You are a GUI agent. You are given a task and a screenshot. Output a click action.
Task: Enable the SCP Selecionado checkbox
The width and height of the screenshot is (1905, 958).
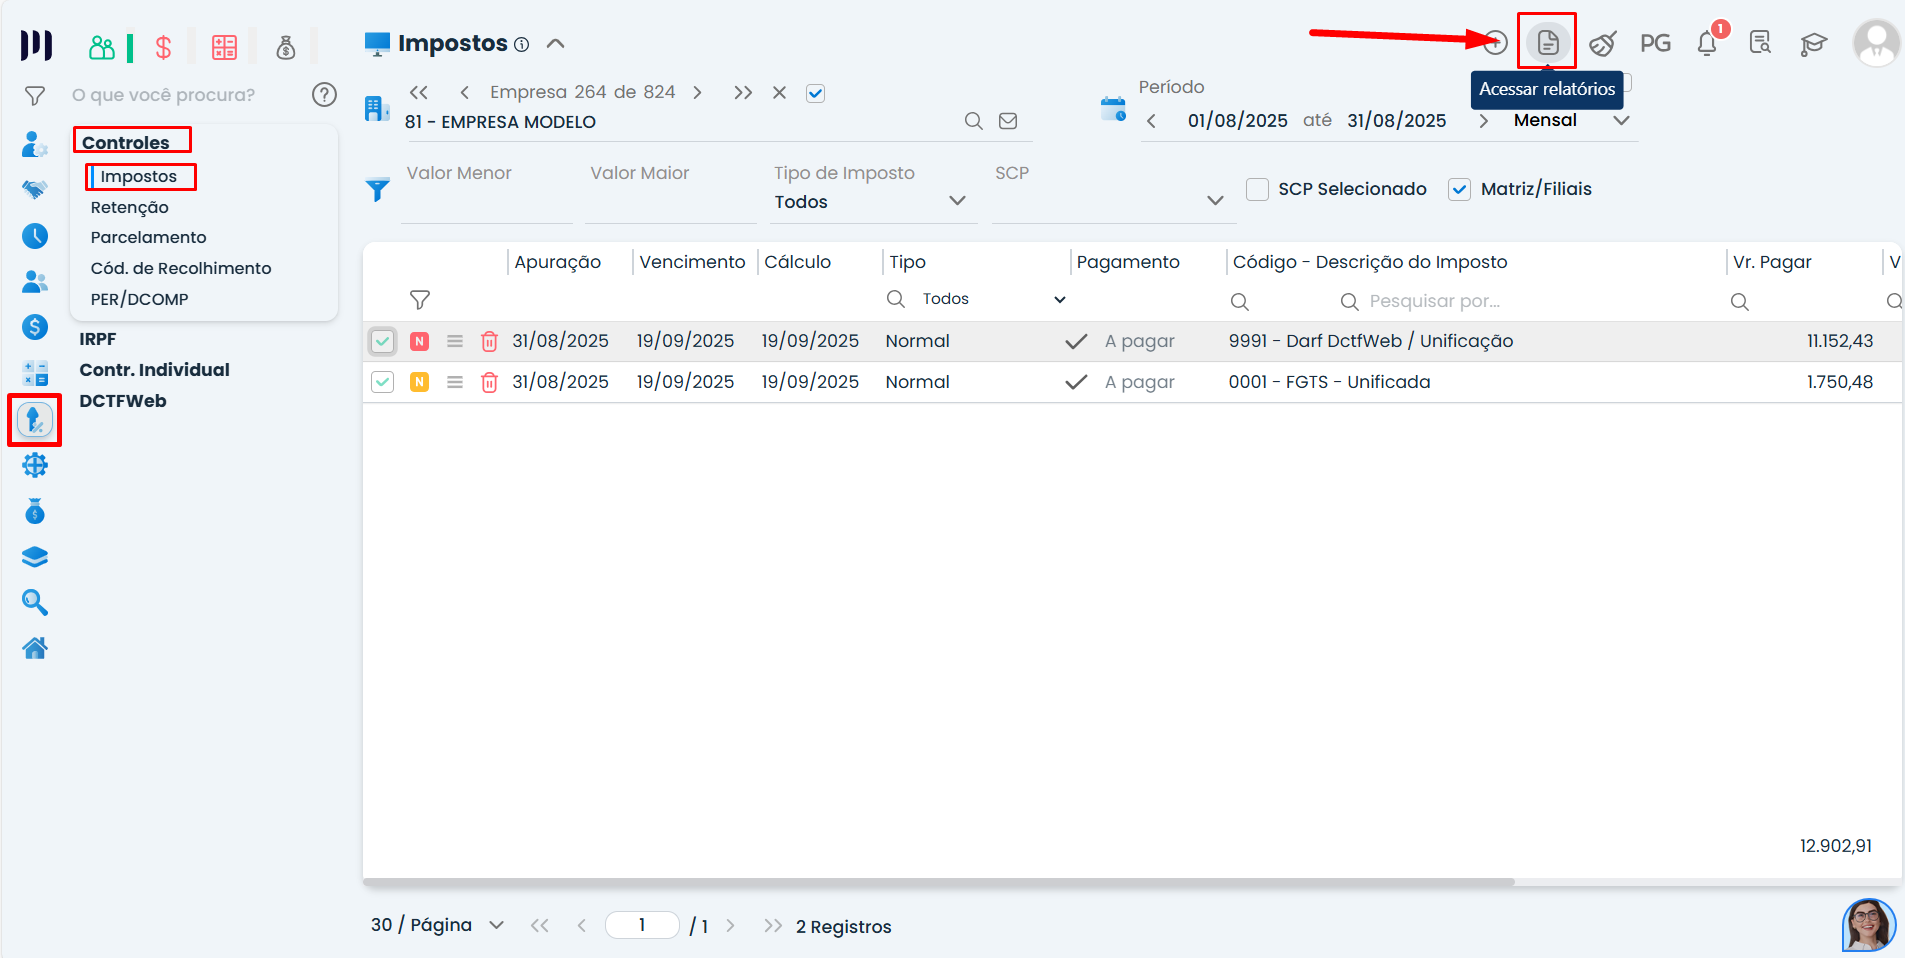tap(1258, 189)
